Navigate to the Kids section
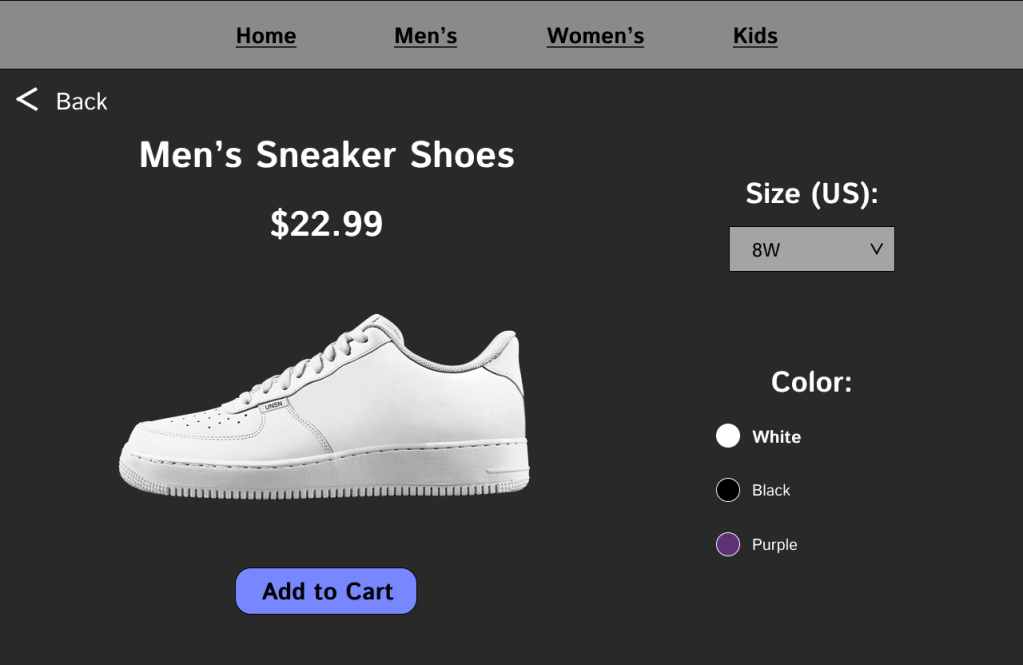Image resolution: width=1023 pixels, height=665 pixels. (x=755, y=36)
